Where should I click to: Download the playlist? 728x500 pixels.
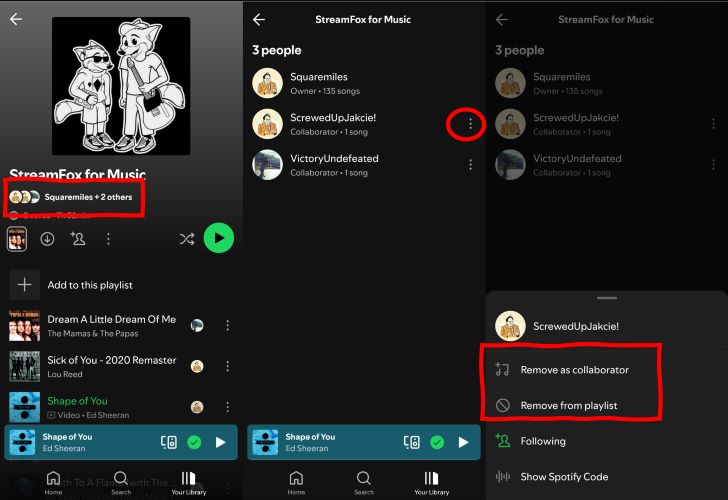click(x=47, y=239)
